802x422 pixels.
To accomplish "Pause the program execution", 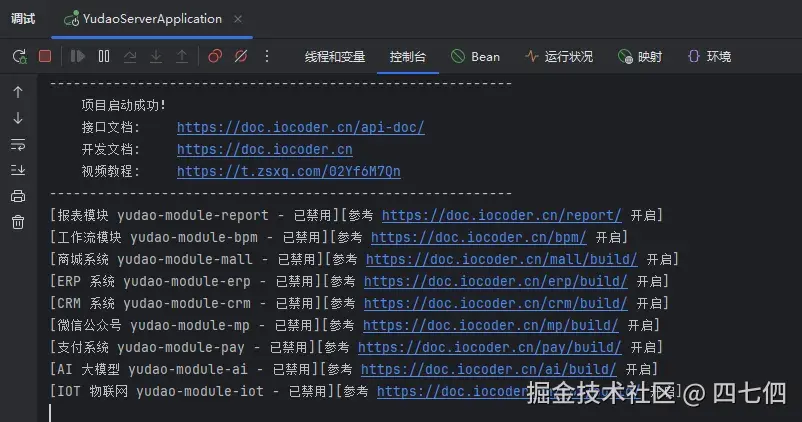I will tap(104, 56).
